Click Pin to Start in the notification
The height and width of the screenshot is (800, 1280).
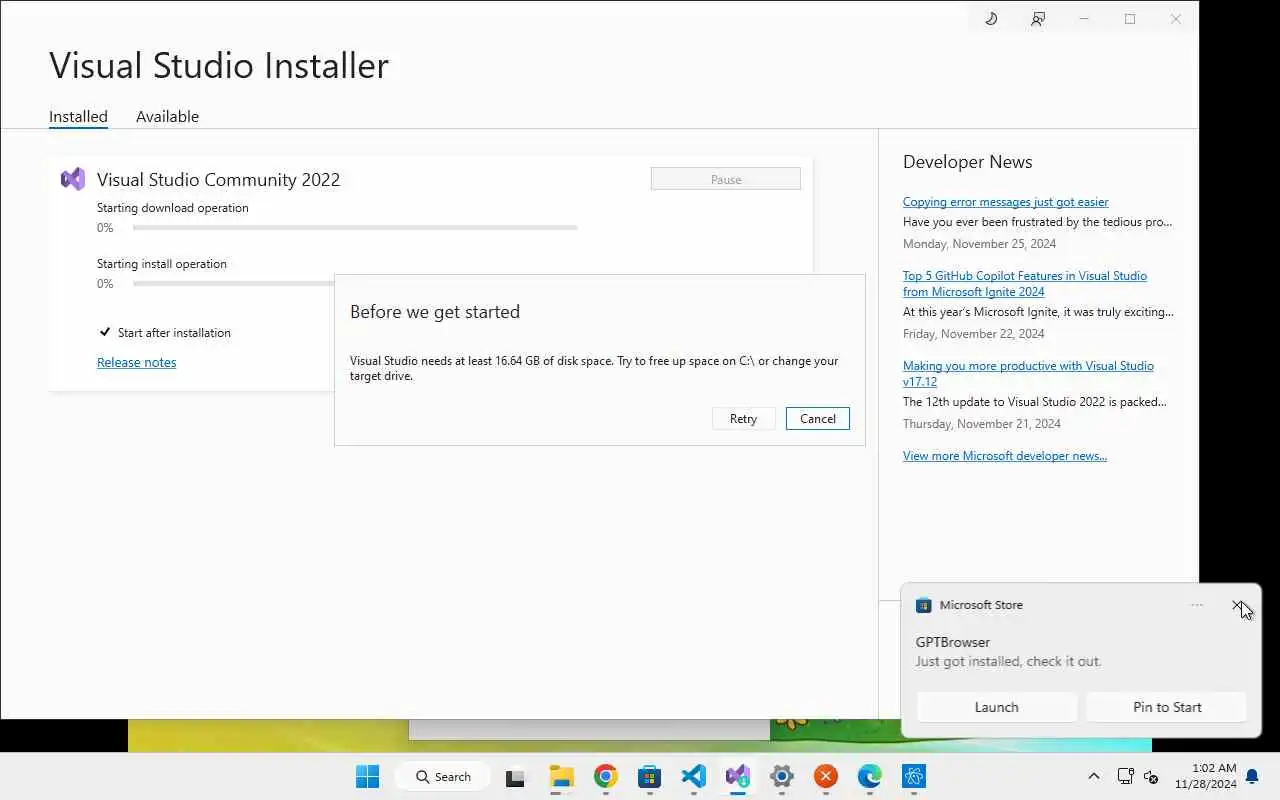point(1167,707)
